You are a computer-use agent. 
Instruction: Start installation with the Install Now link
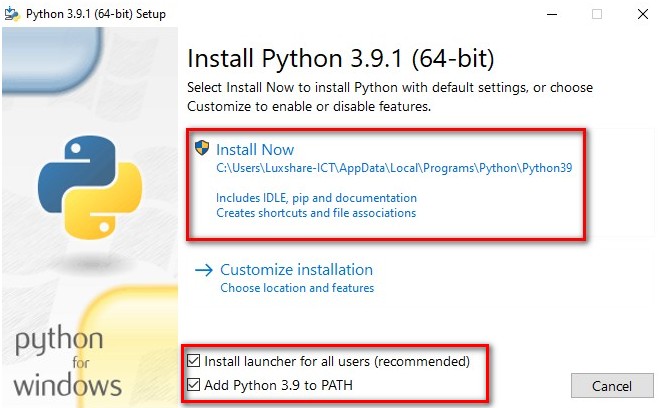pos(255,150)
